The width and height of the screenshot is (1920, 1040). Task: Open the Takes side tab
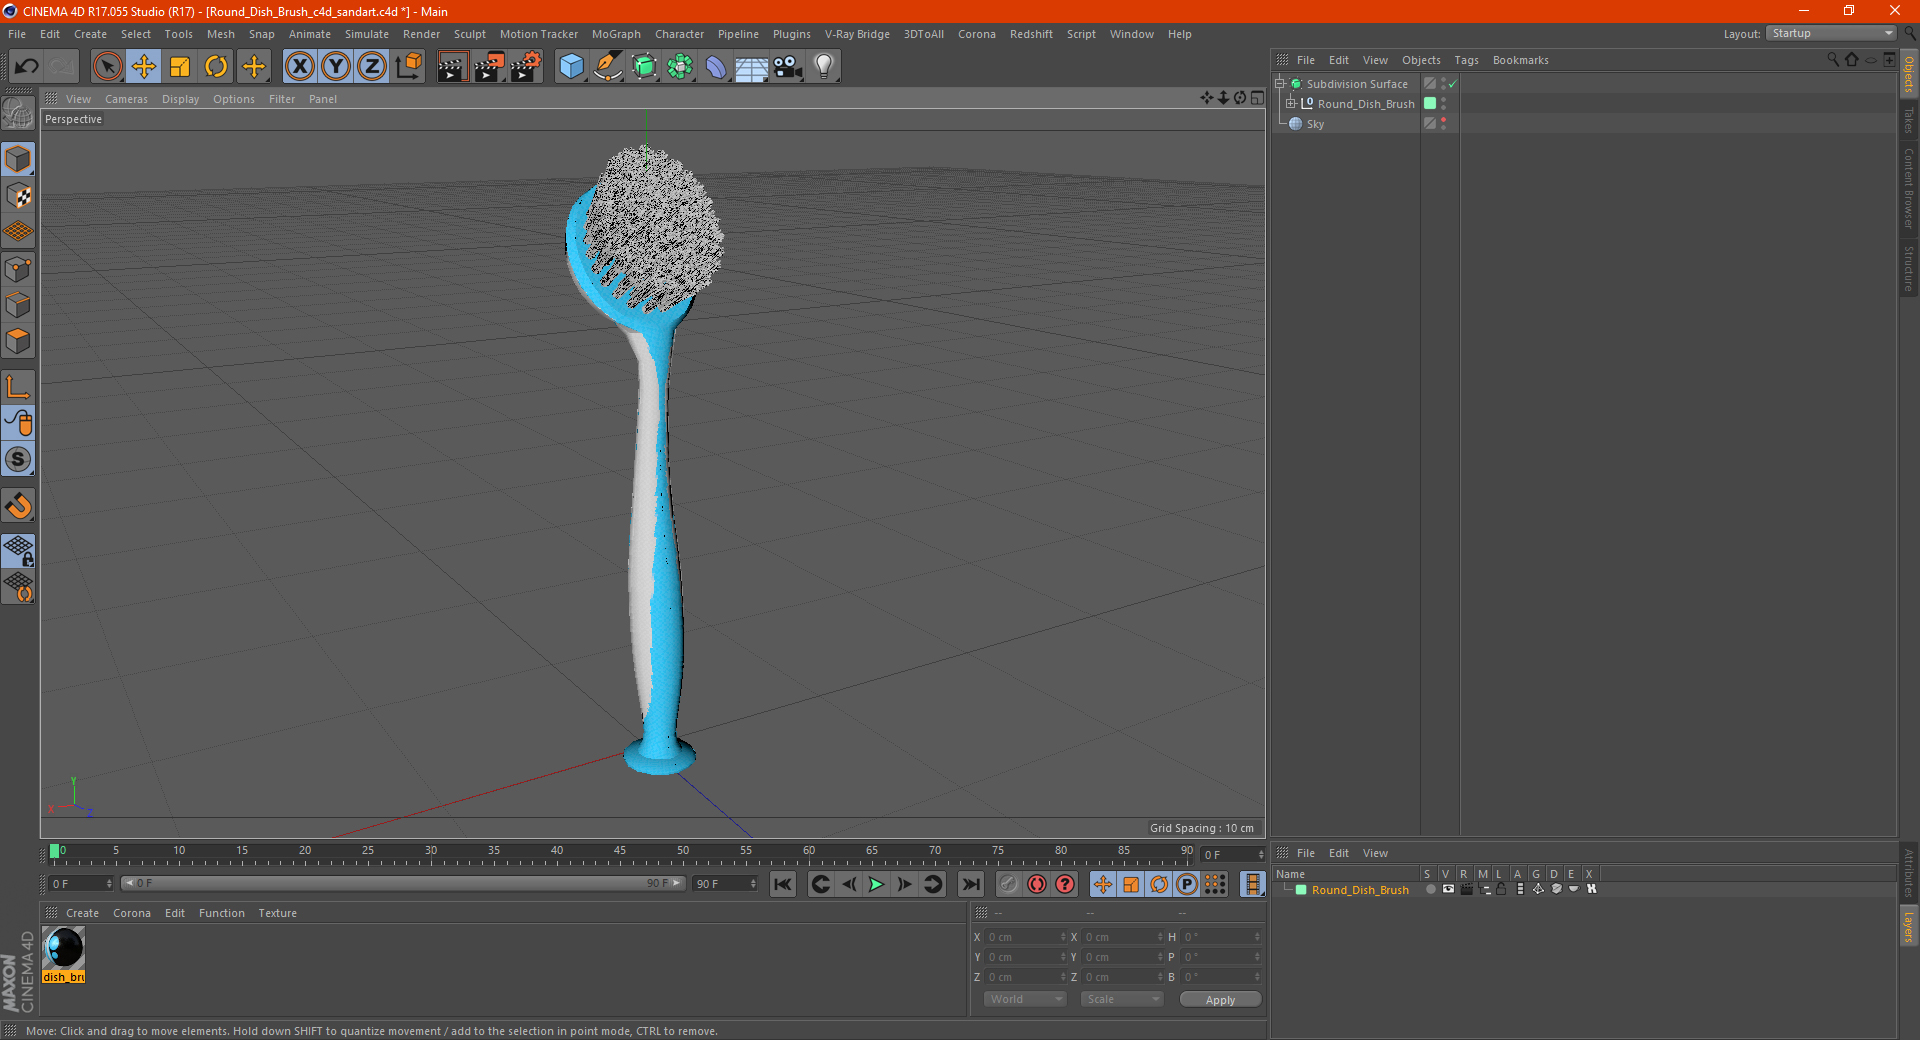pyautogui.click(x=1908, y=120)
